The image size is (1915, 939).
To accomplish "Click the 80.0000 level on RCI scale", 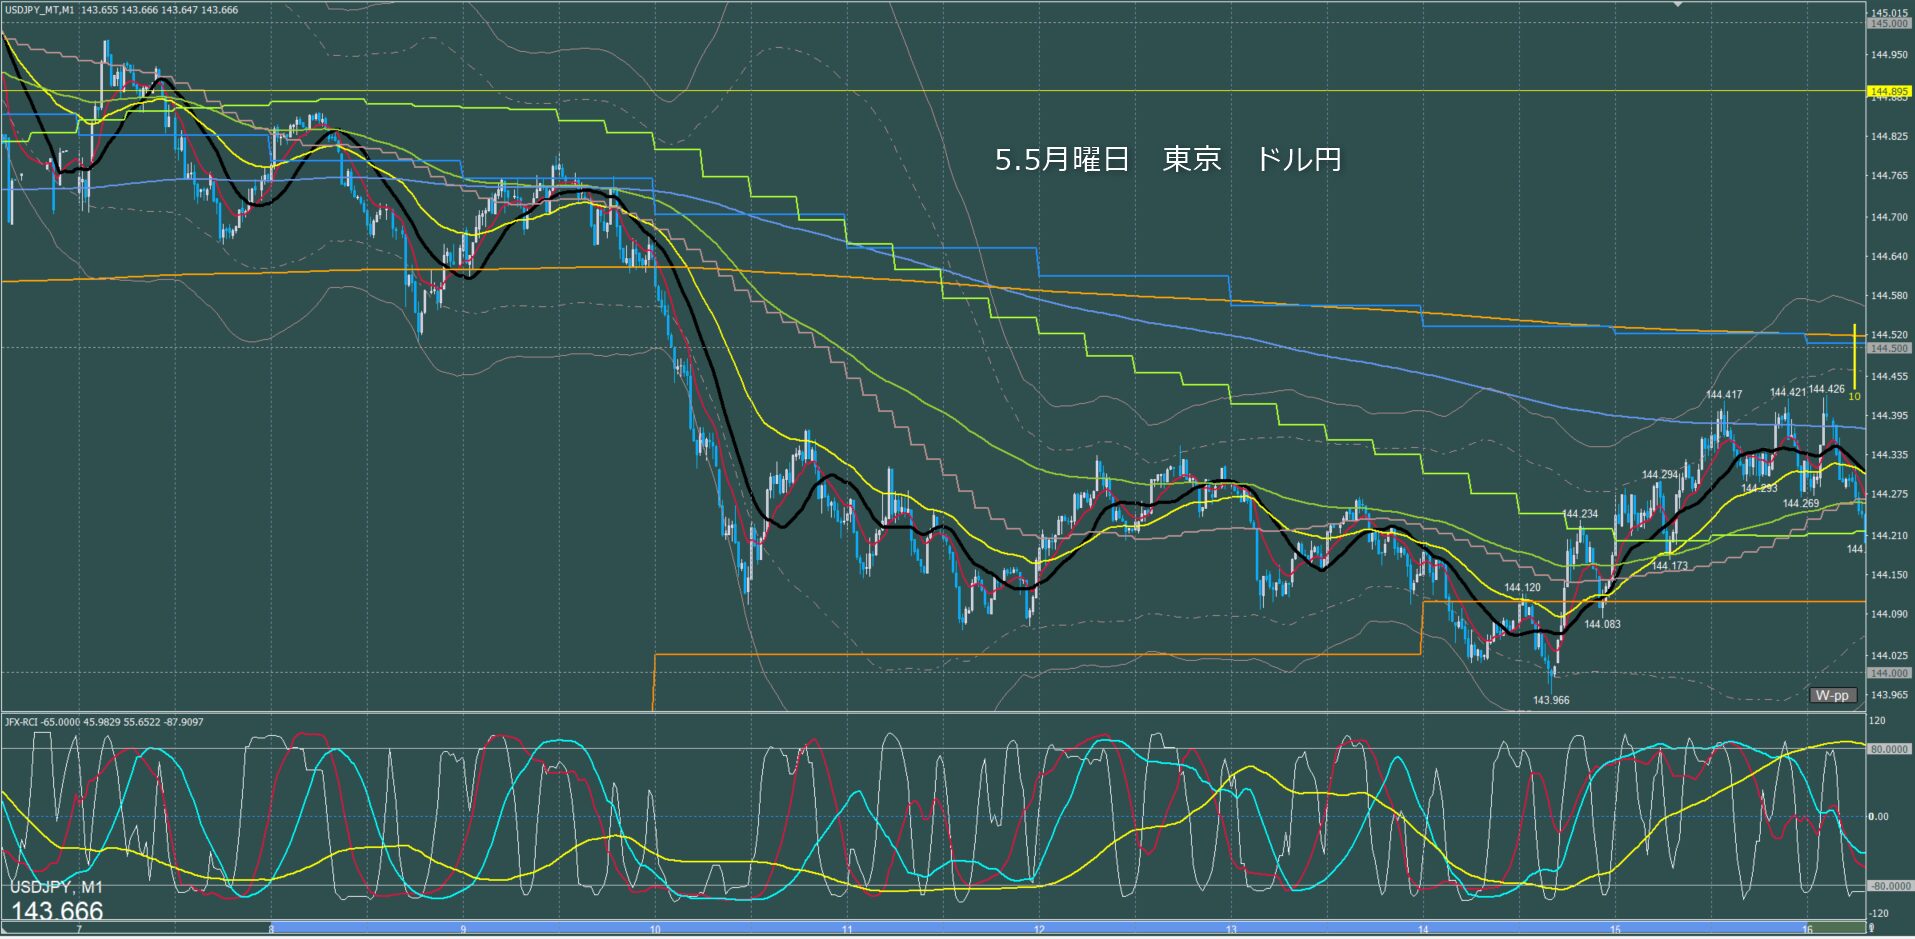I will coord(1888,748).
